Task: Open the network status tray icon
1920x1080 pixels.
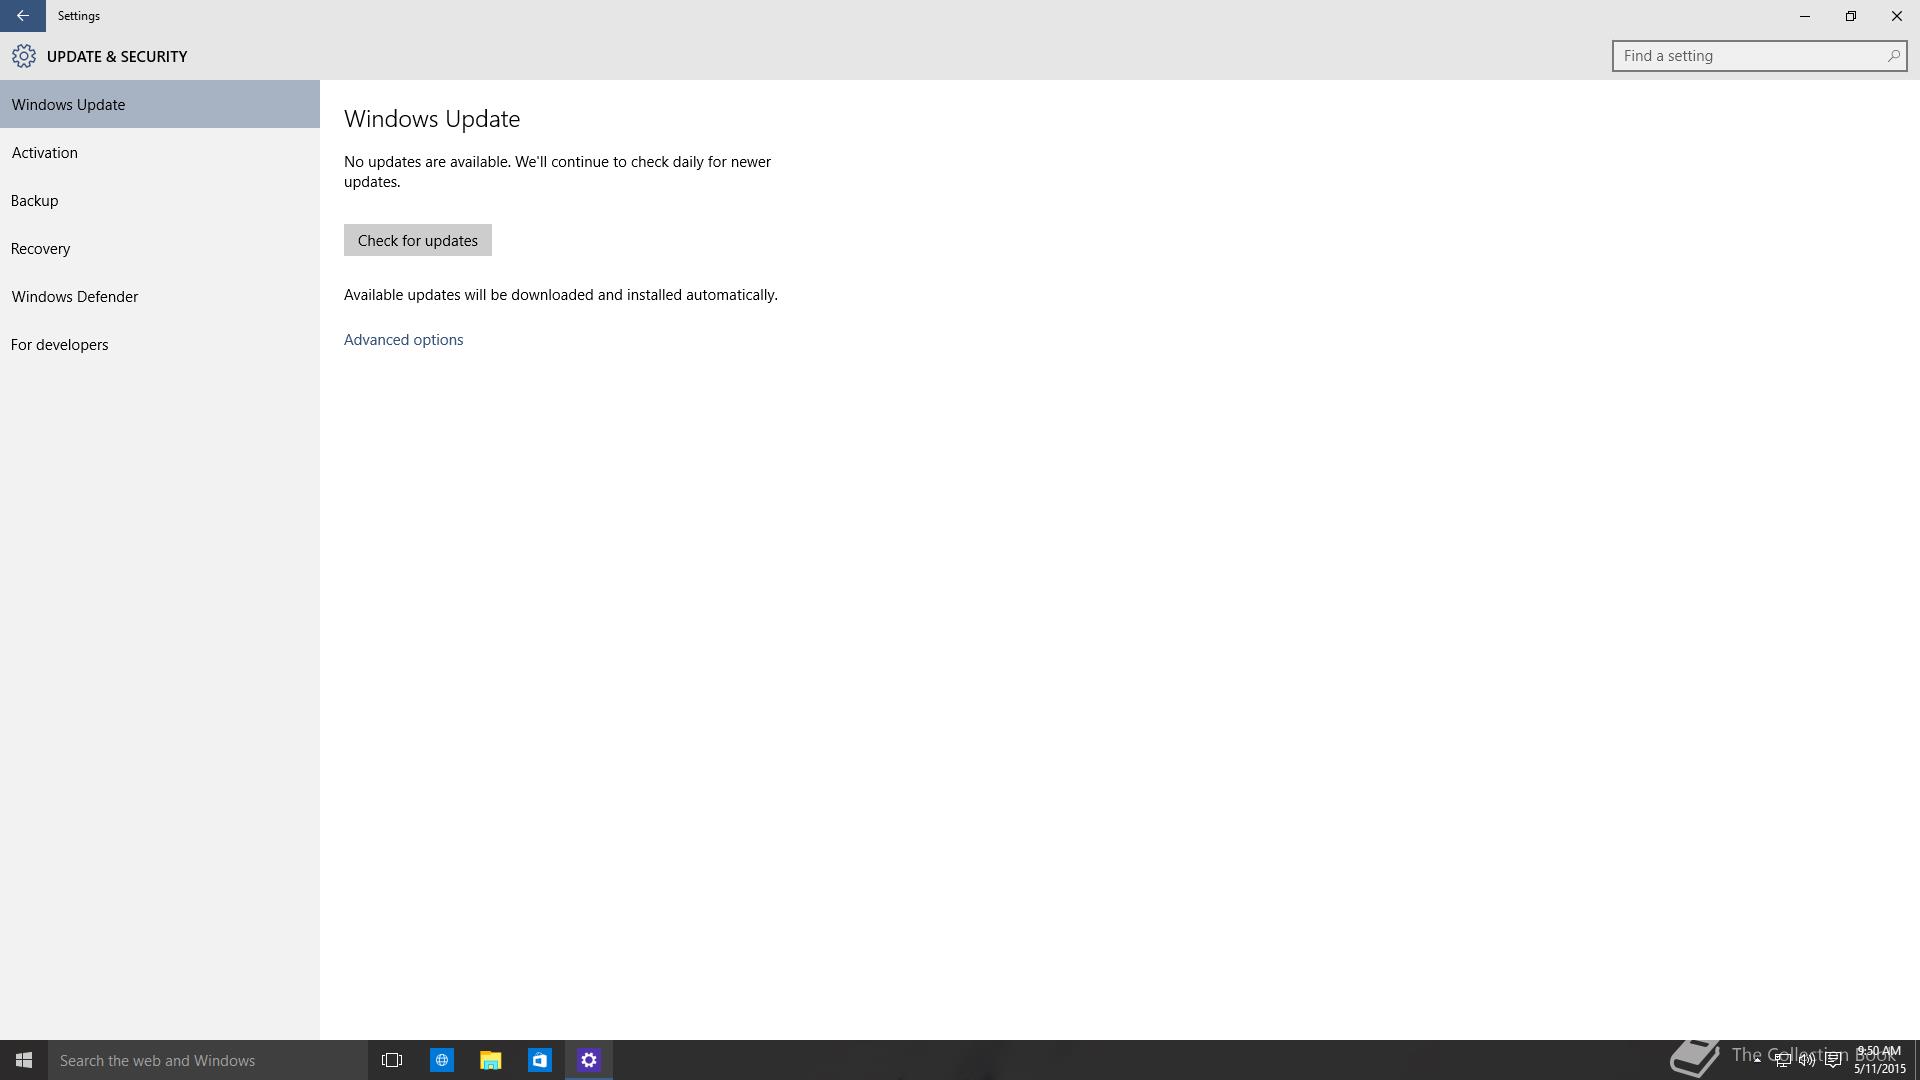Action: (x=1782, y=1061)
